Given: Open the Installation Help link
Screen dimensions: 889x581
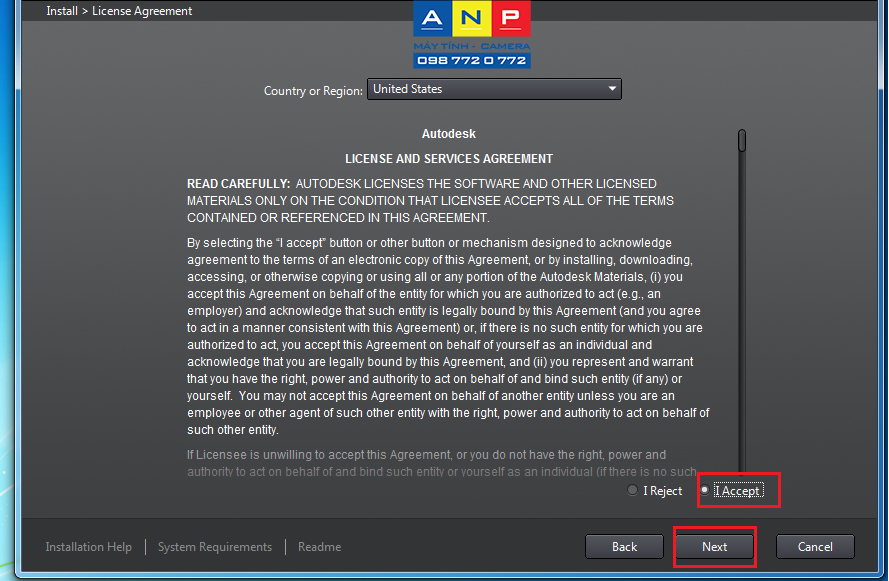Looking at the screenshot, I should click(88, 547).
